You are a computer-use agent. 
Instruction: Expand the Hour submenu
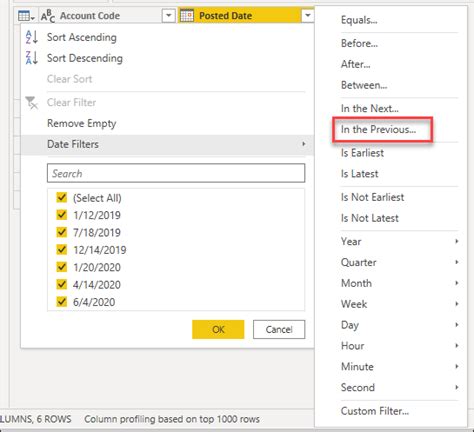point(457,346)
